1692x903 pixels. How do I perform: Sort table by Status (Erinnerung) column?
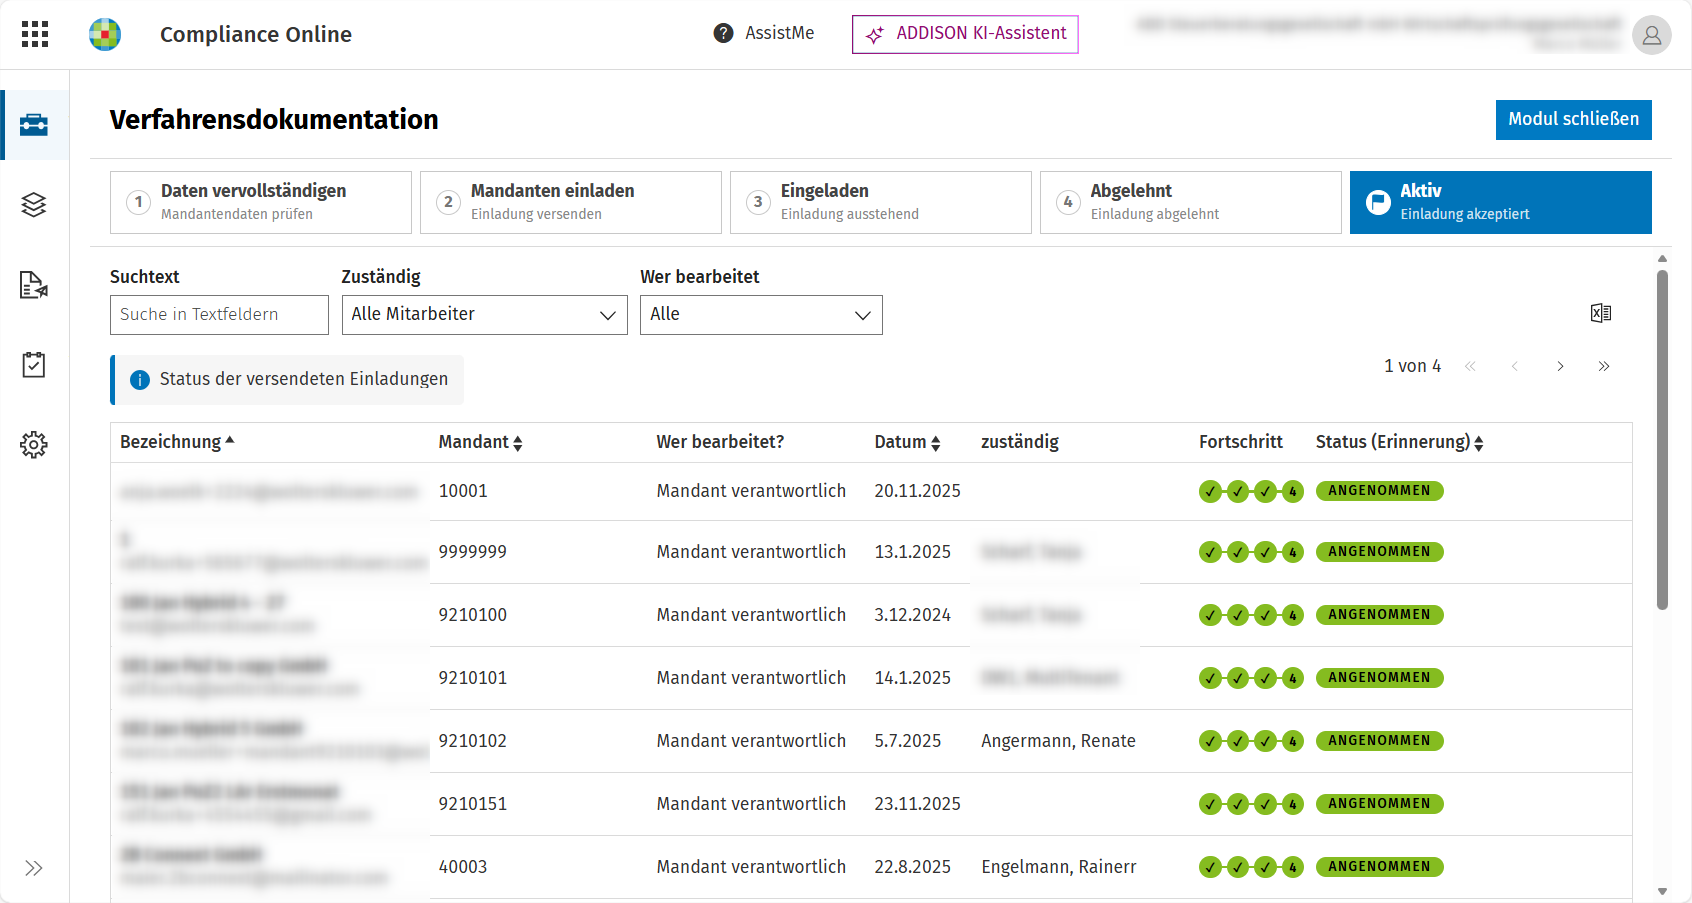[1399, 442]
